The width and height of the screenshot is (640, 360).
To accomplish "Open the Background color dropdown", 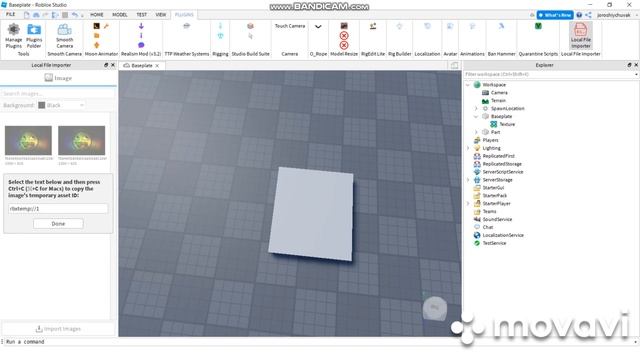I will click(61, 105).
